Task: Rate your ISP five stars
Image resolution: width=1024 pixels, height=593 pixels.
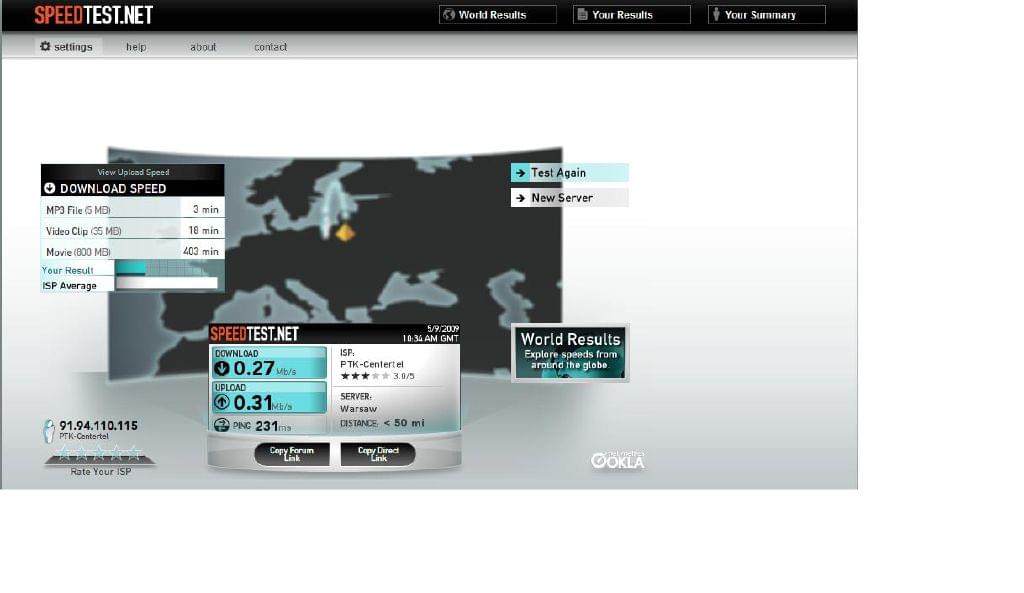Action: [135, 452]
